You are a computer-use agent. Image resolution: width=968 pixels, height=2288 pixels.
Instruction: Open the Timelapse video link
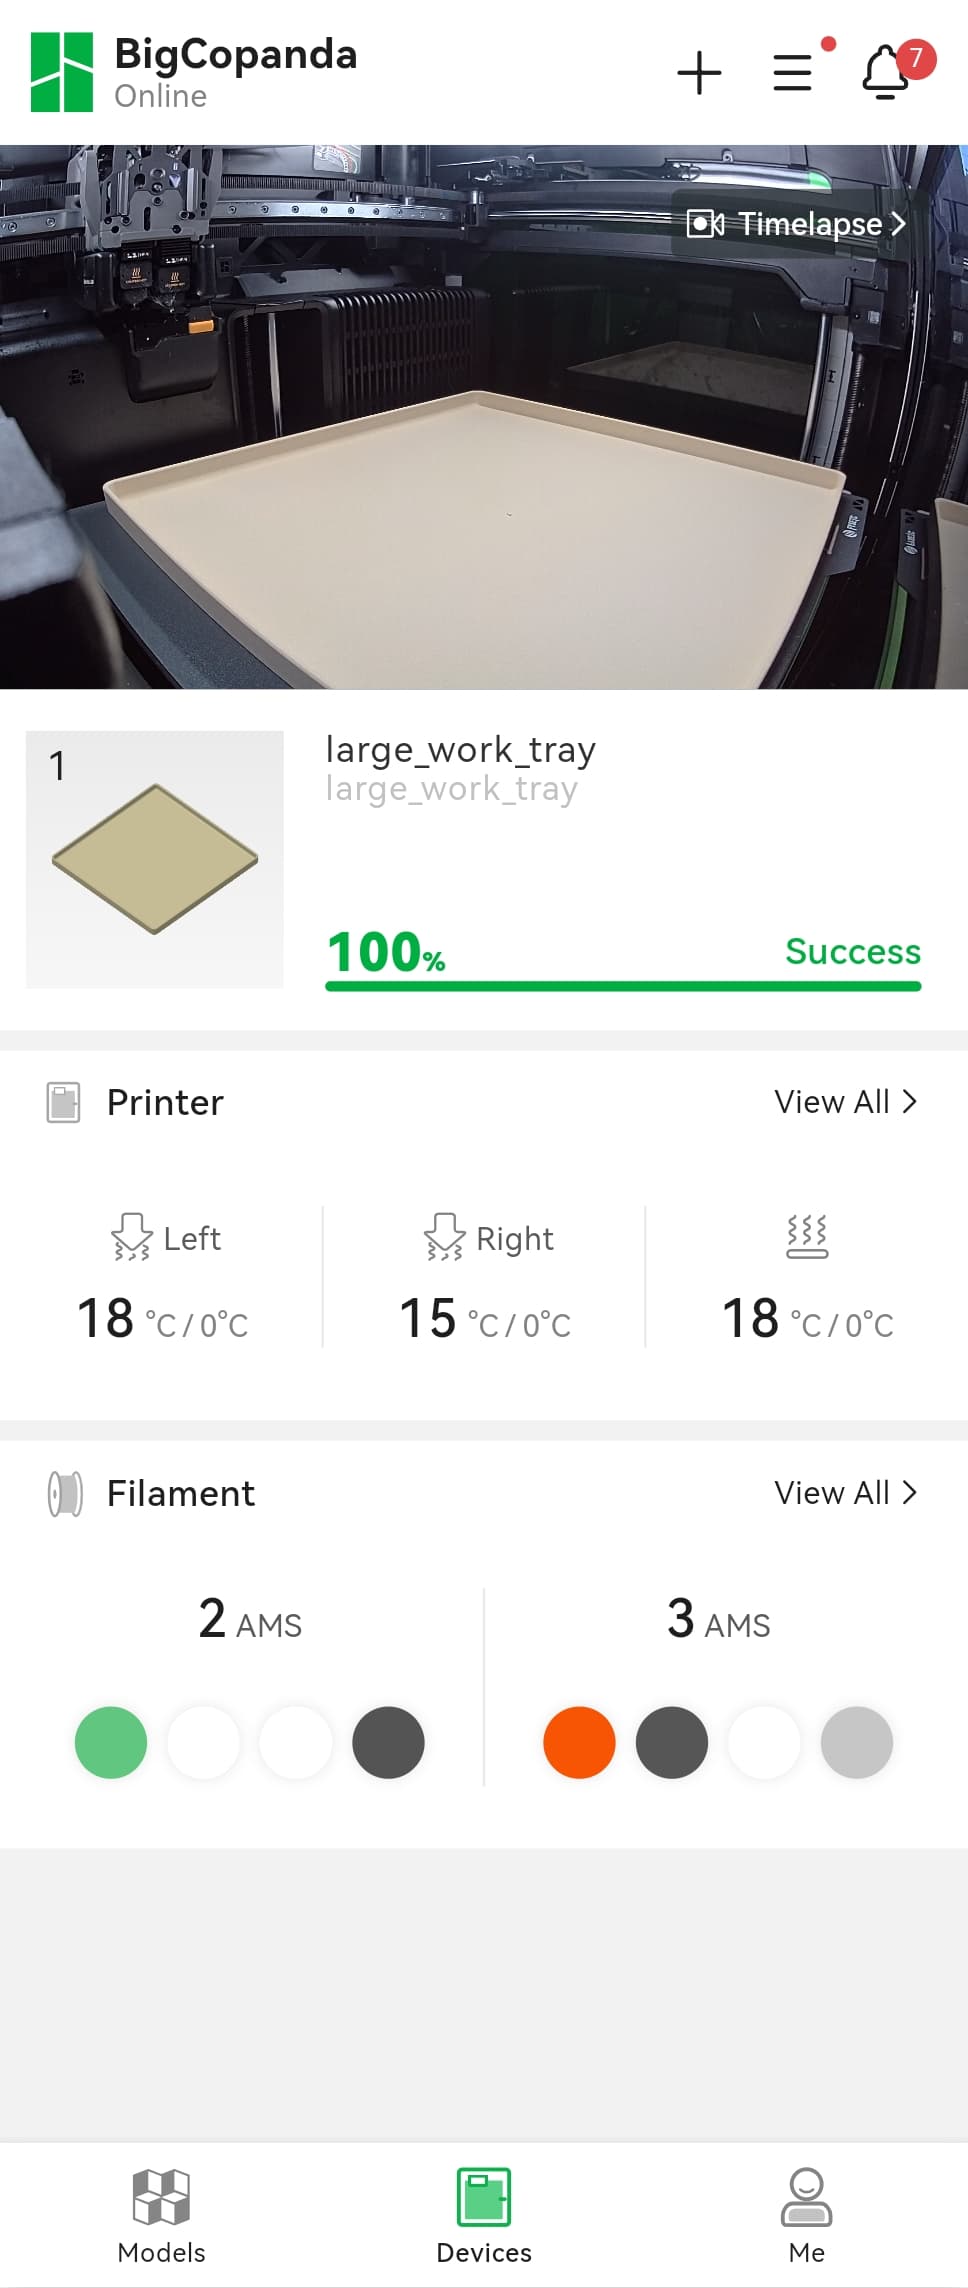point(796,224)
